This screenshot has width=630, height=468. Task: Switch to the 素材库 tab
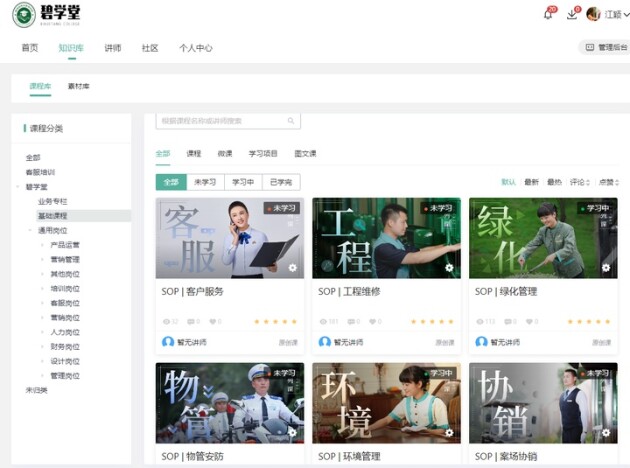click(78, 87)
